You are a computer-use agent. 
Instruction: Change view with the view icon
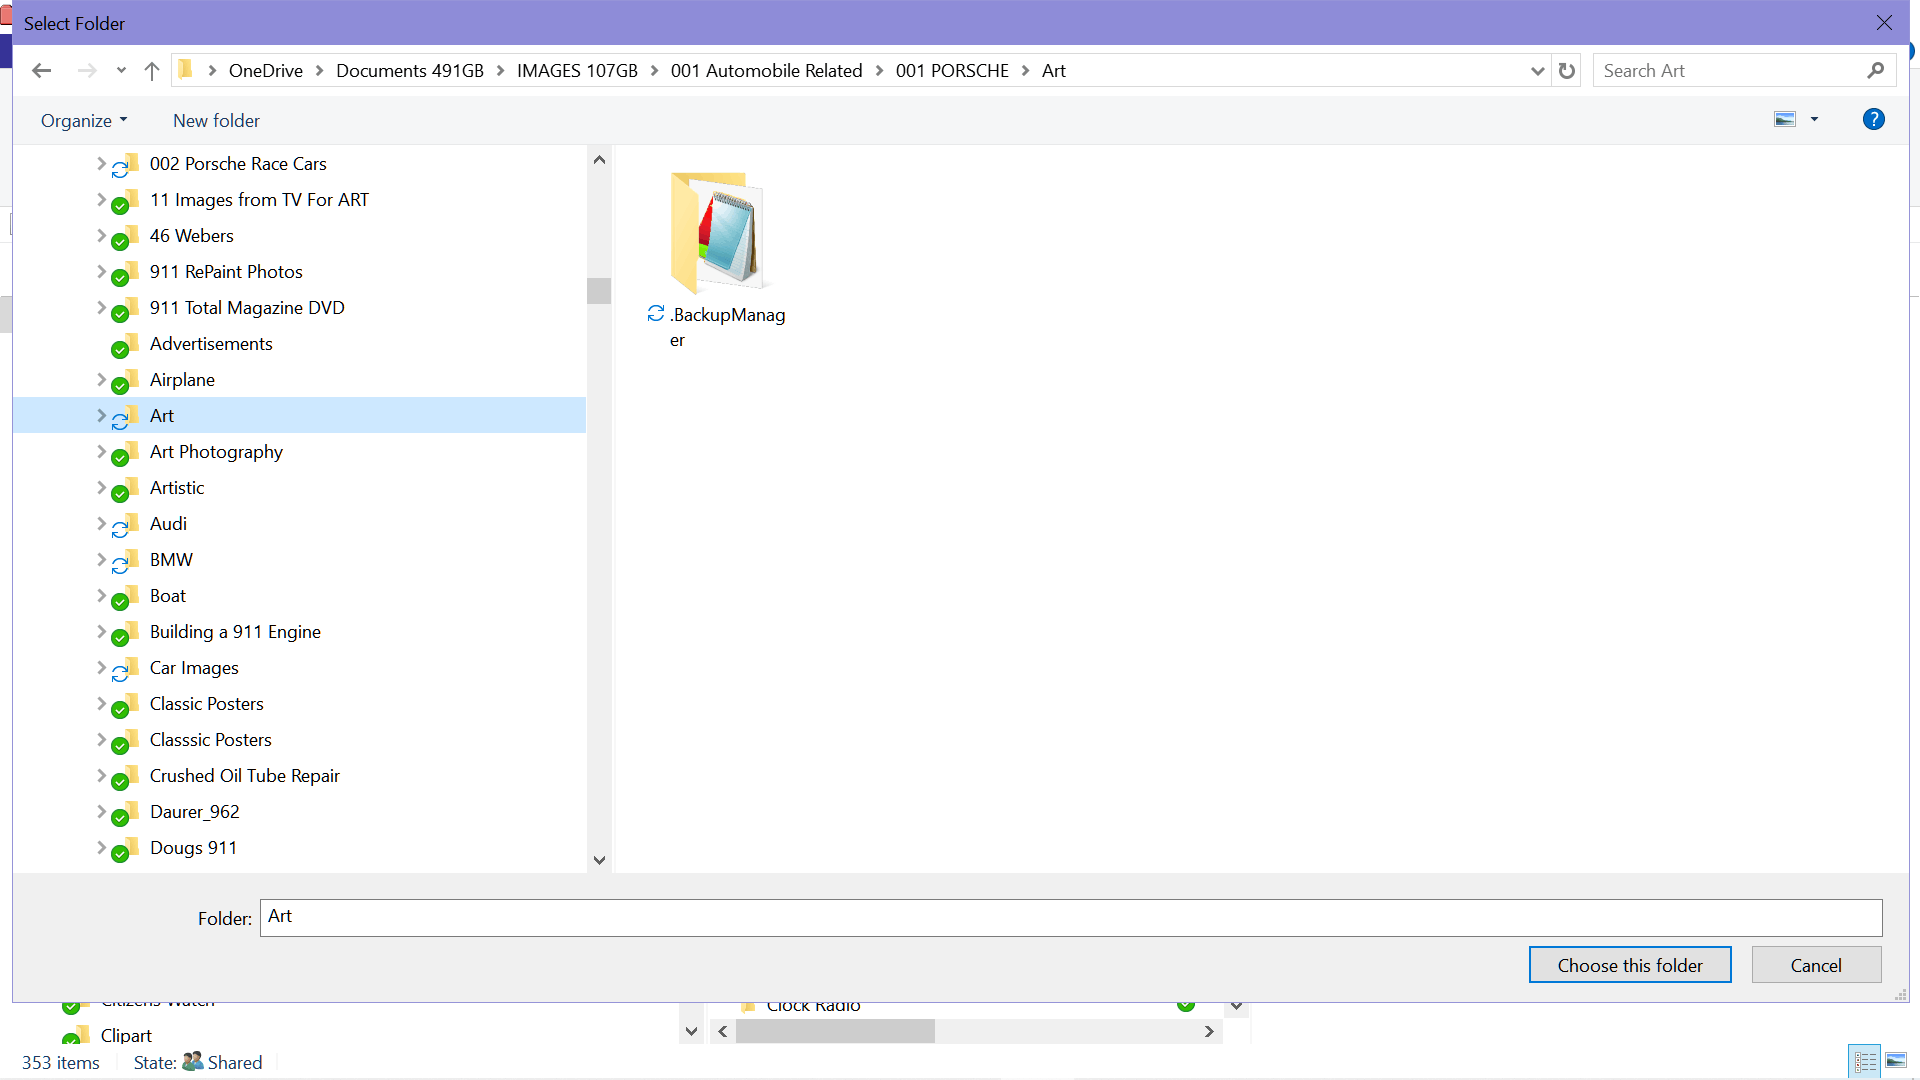[1785, 120]
